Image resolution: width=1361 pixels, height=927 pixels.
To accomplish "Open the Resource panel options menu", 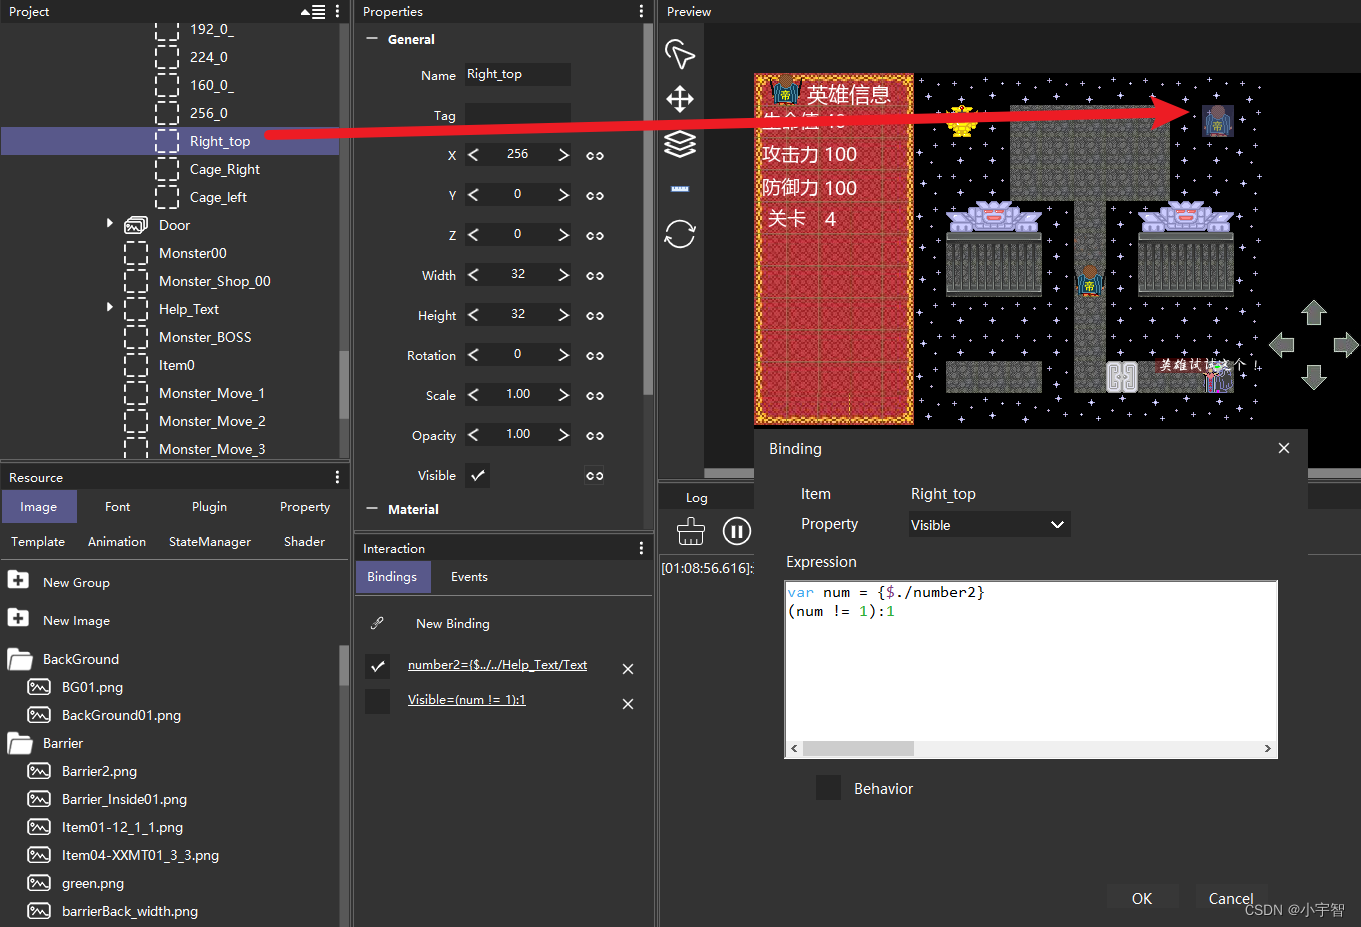I will pyautogui.click(x=337, y=478).
